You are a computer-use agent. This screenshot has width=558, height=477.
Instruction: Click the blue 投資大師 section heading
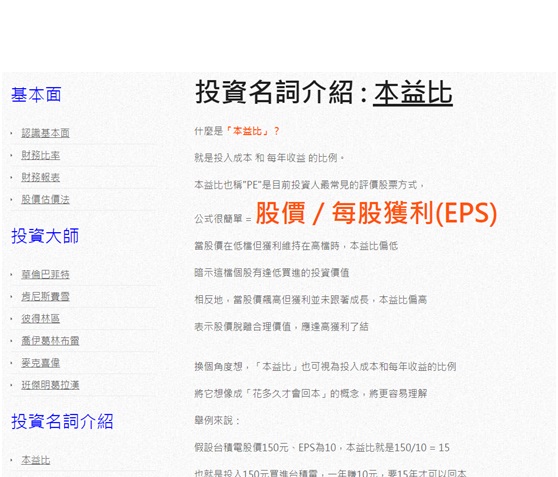45,236
